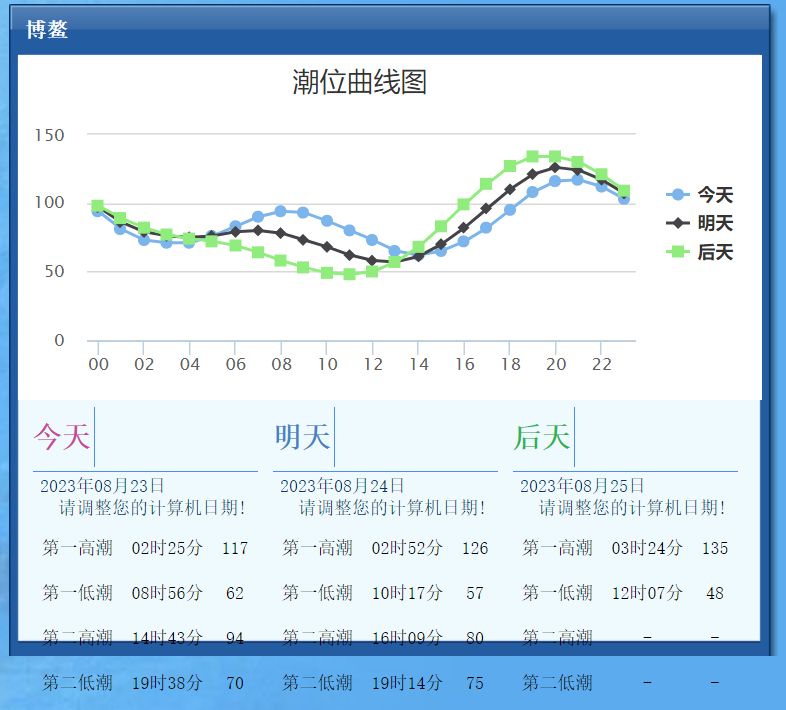Click 后天 first high tide time 03时24分
The width and height of the screenshot is (786, 710).
click(647, 548)
